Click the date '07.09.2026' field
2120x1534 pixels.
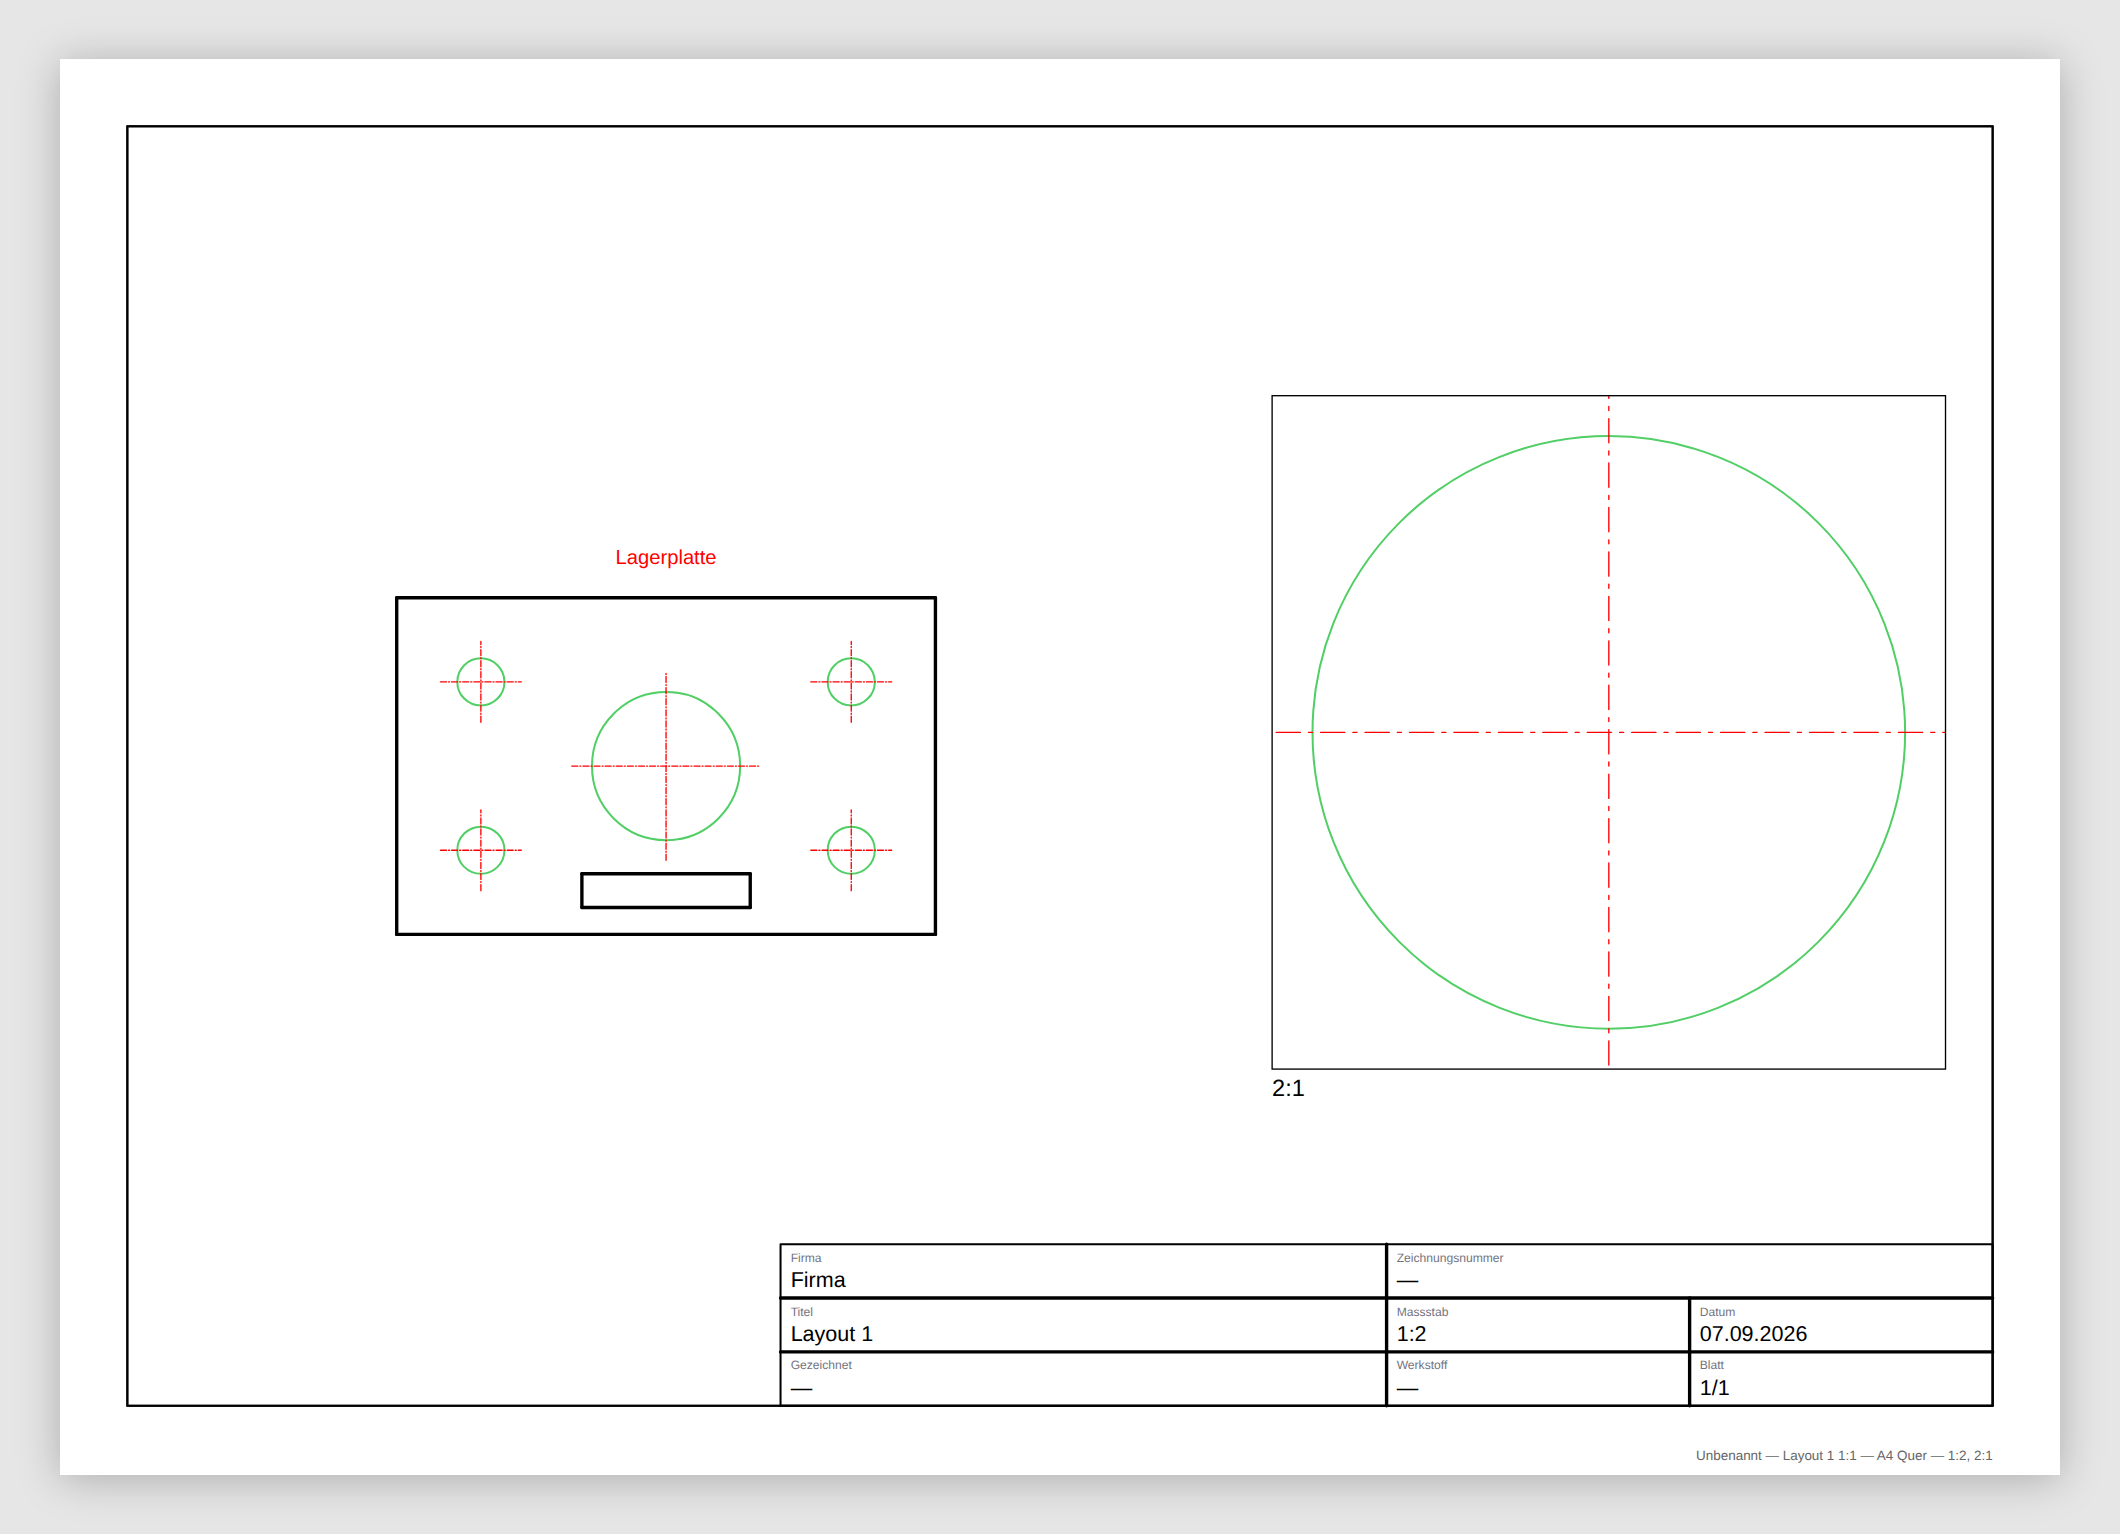[1753, 1334]
